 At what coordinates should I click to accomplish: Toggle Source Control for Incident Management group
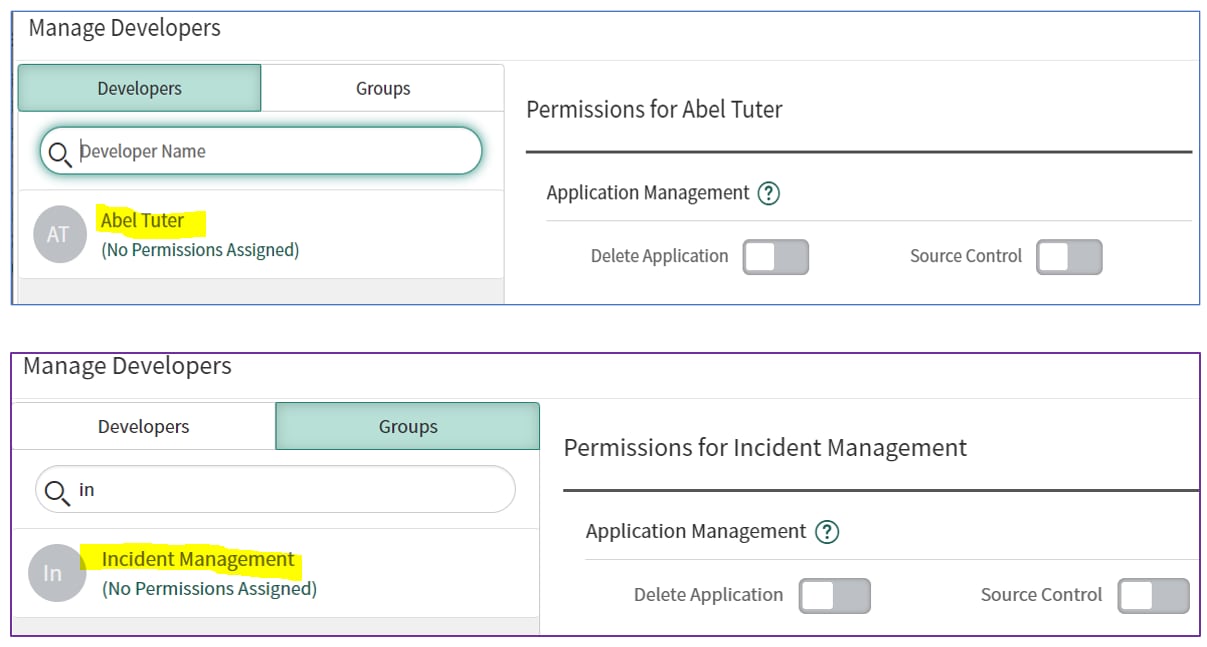[1153, 595]
